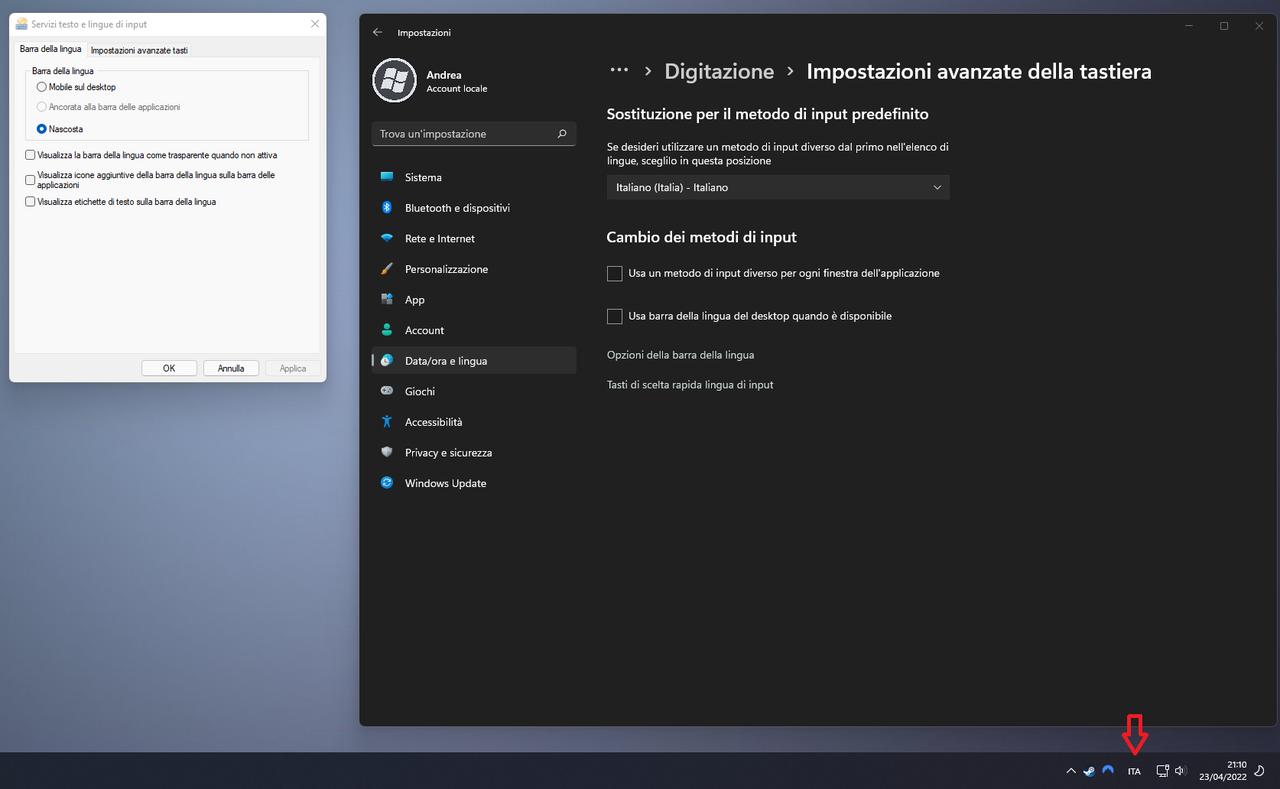Click the Andrea user avatar picture
Image resolution: width=1280 pixels, height=789 pixels.
(x=394, y=80)
